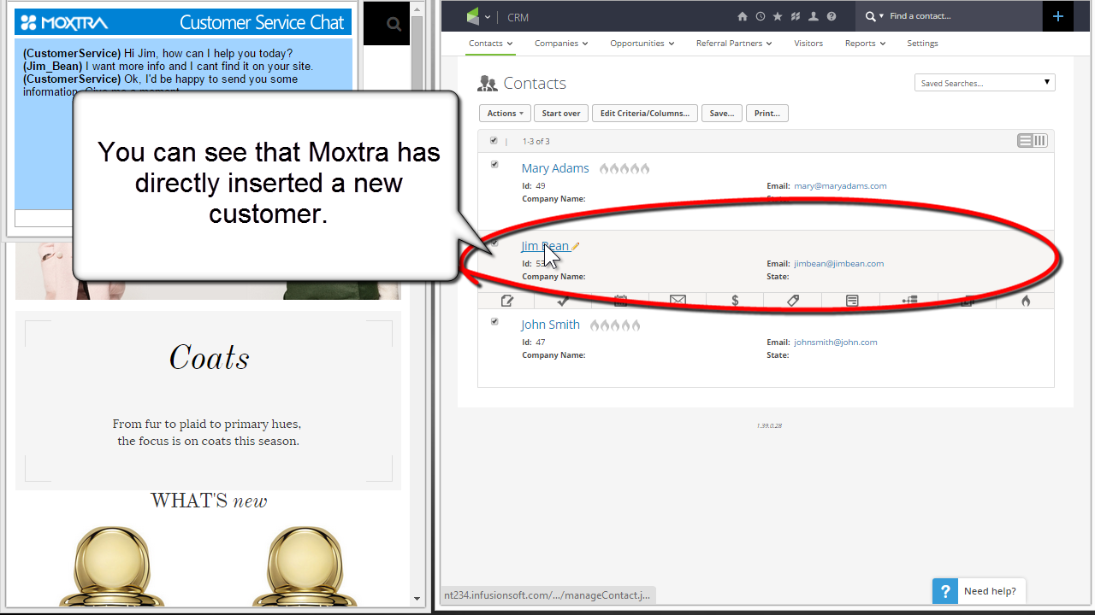Open the Visitors menu item

[x=808, y=43]
